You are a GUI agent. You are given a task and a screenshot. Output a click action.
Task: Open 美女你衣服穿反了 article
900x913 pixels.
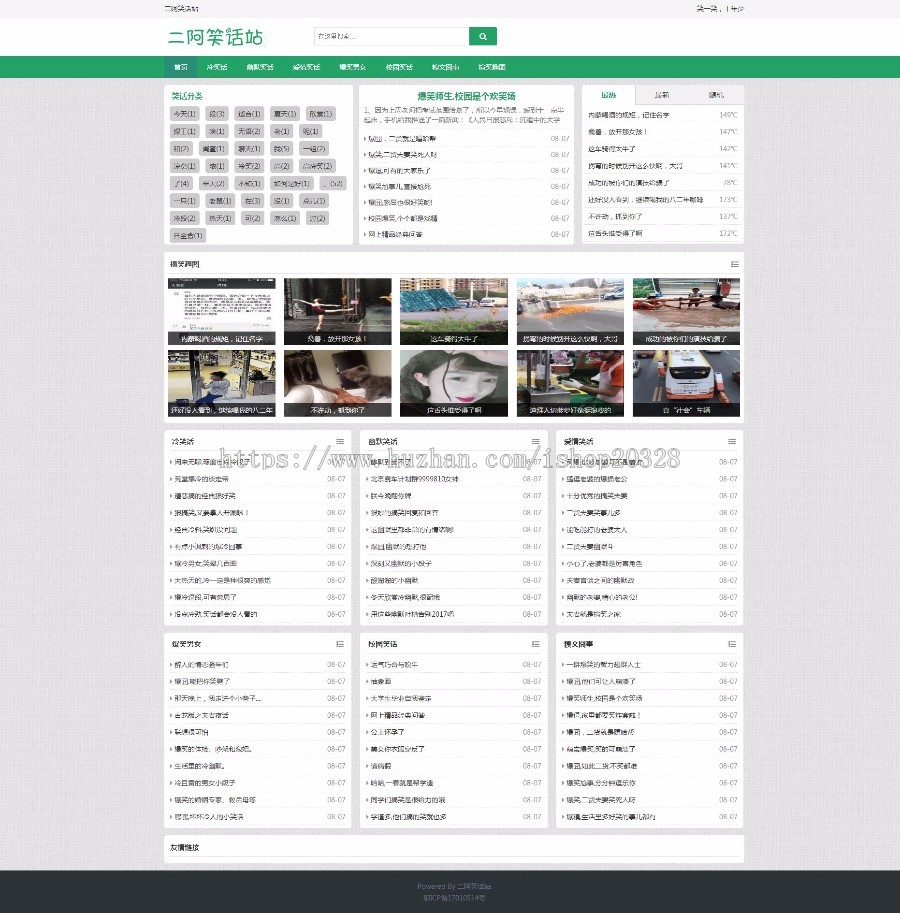398,749
